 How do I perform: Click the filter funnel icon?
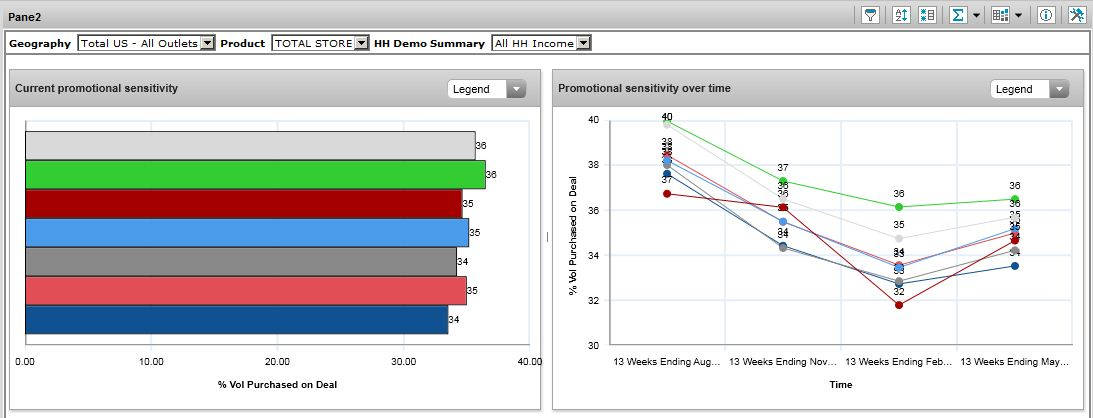[870, 15]
